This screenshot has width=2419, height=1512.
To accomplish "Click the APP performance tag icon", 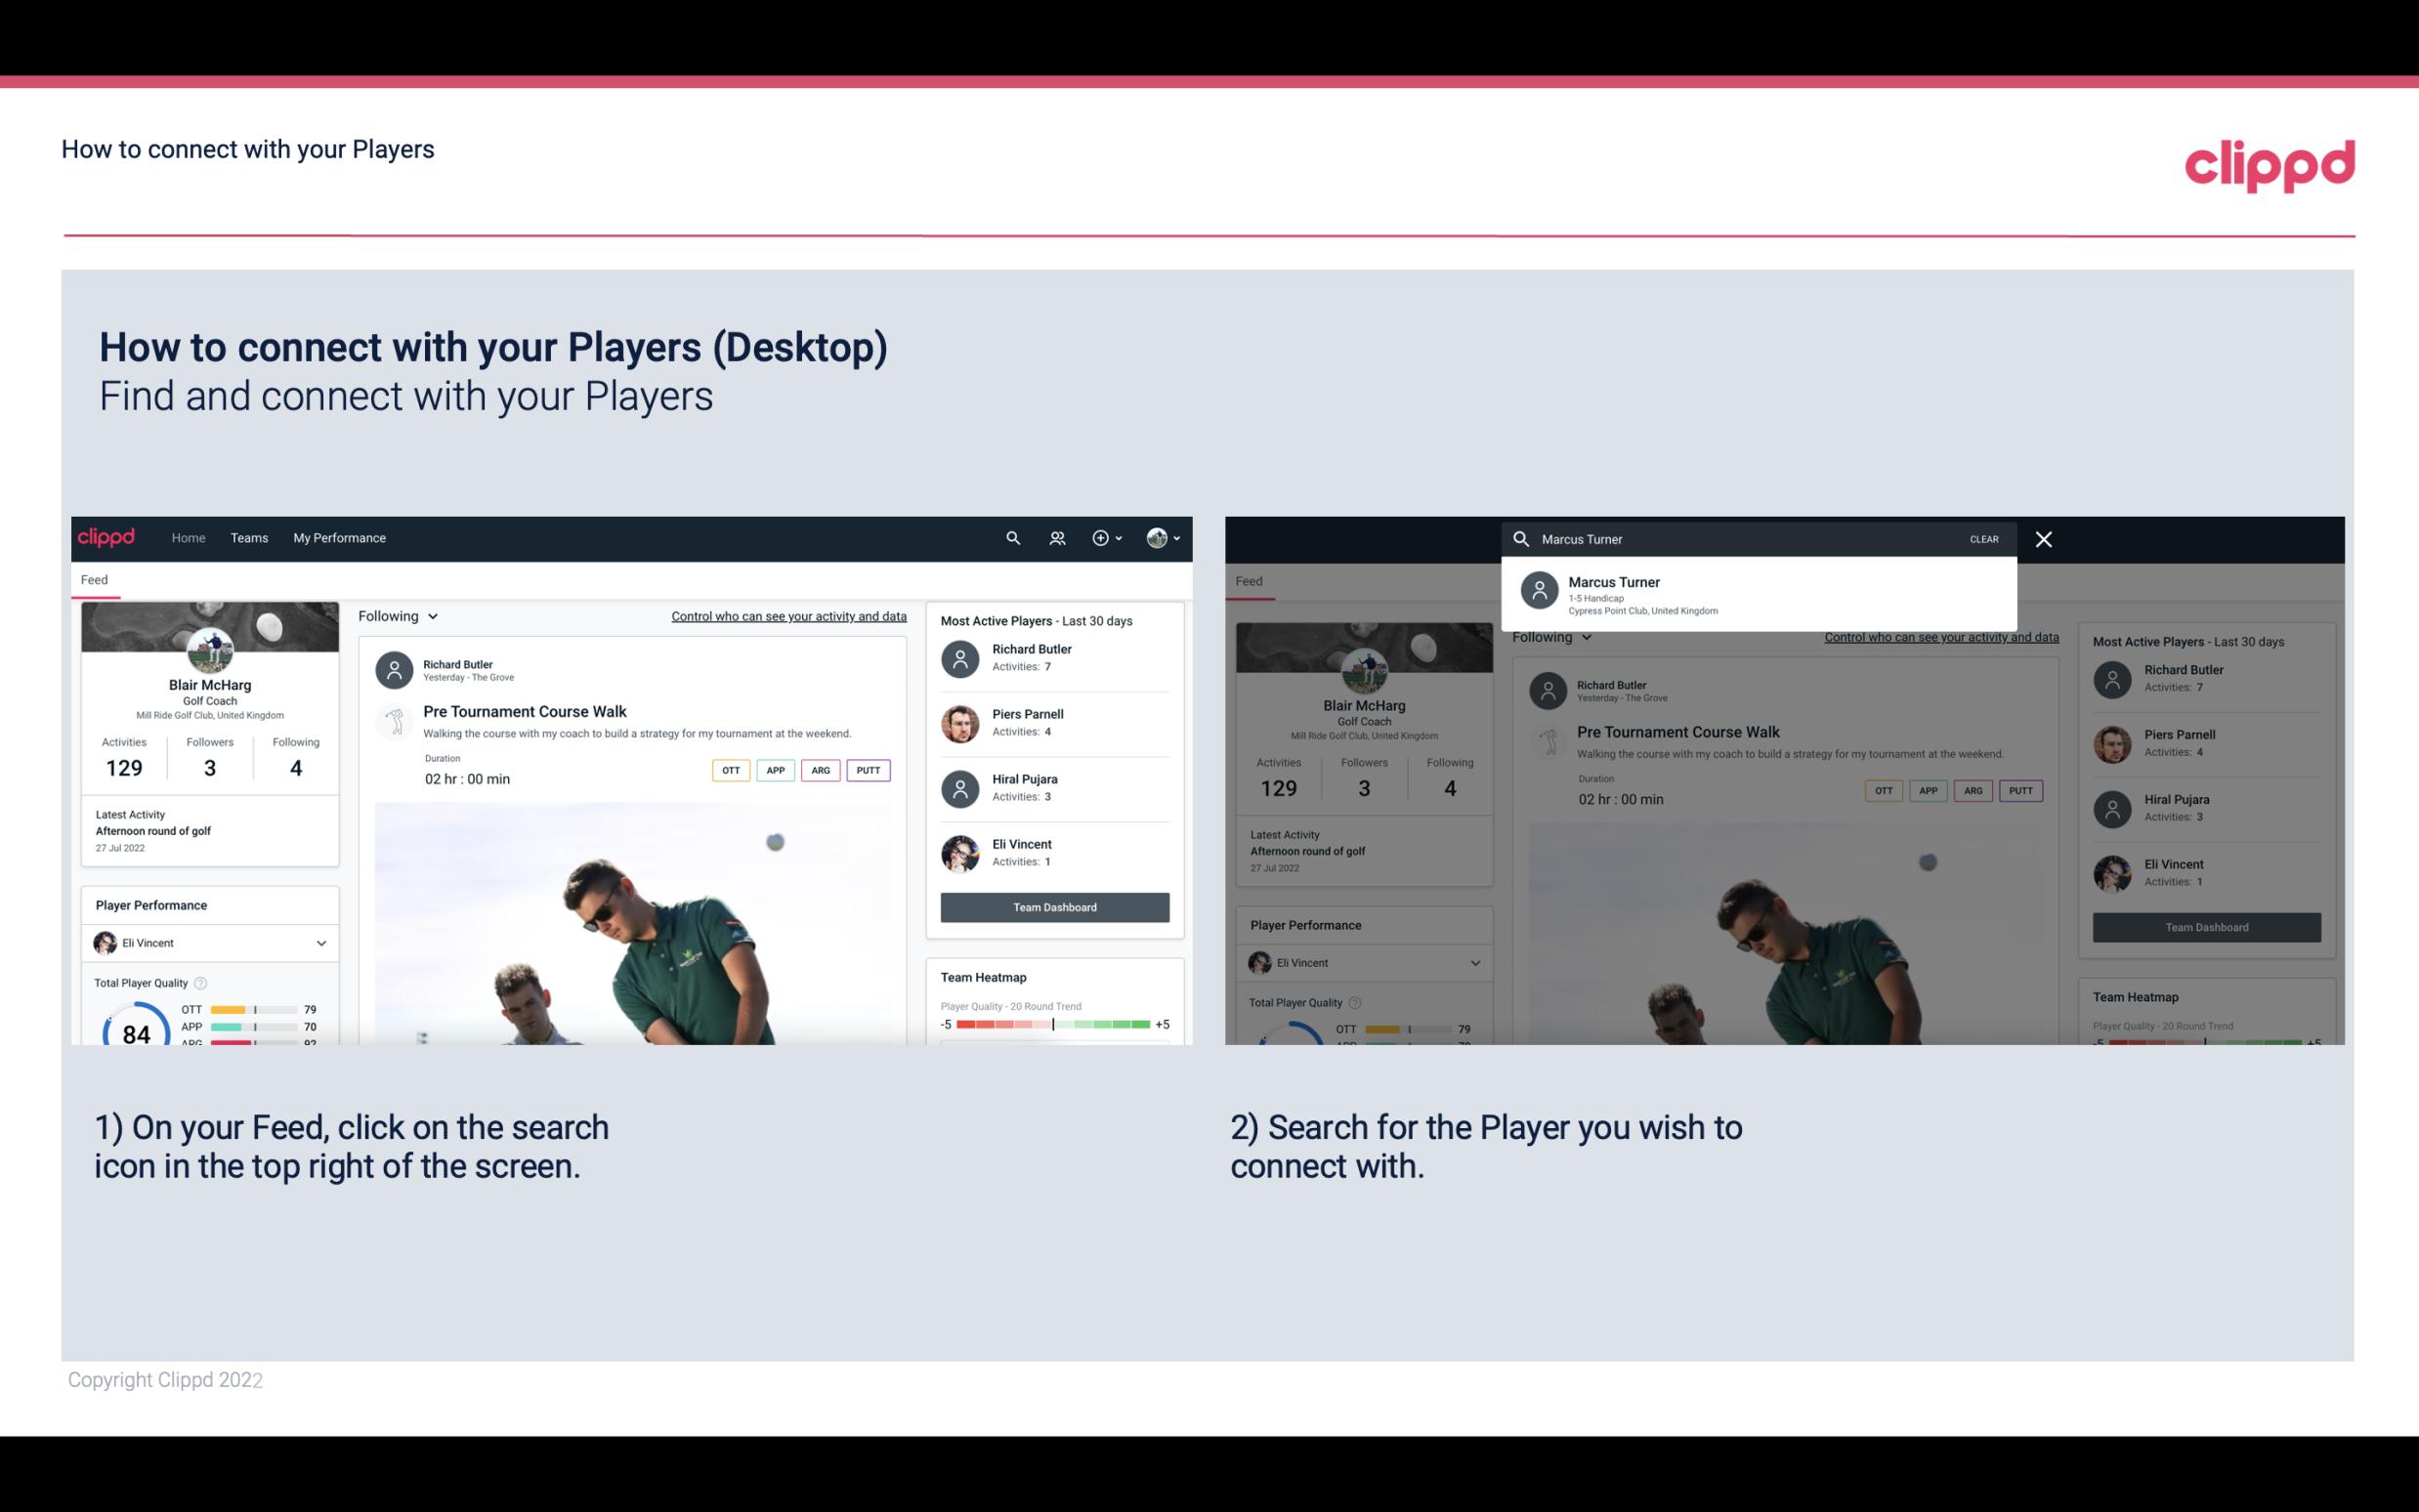I will pos(773,768).
